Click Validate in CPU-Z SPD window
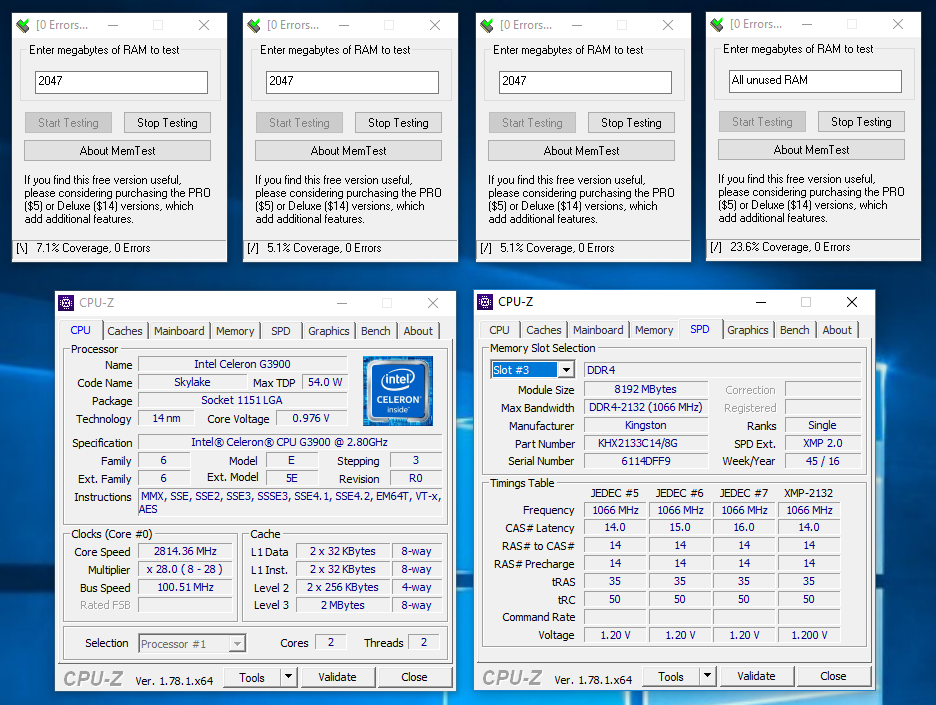 click(757, 676)
